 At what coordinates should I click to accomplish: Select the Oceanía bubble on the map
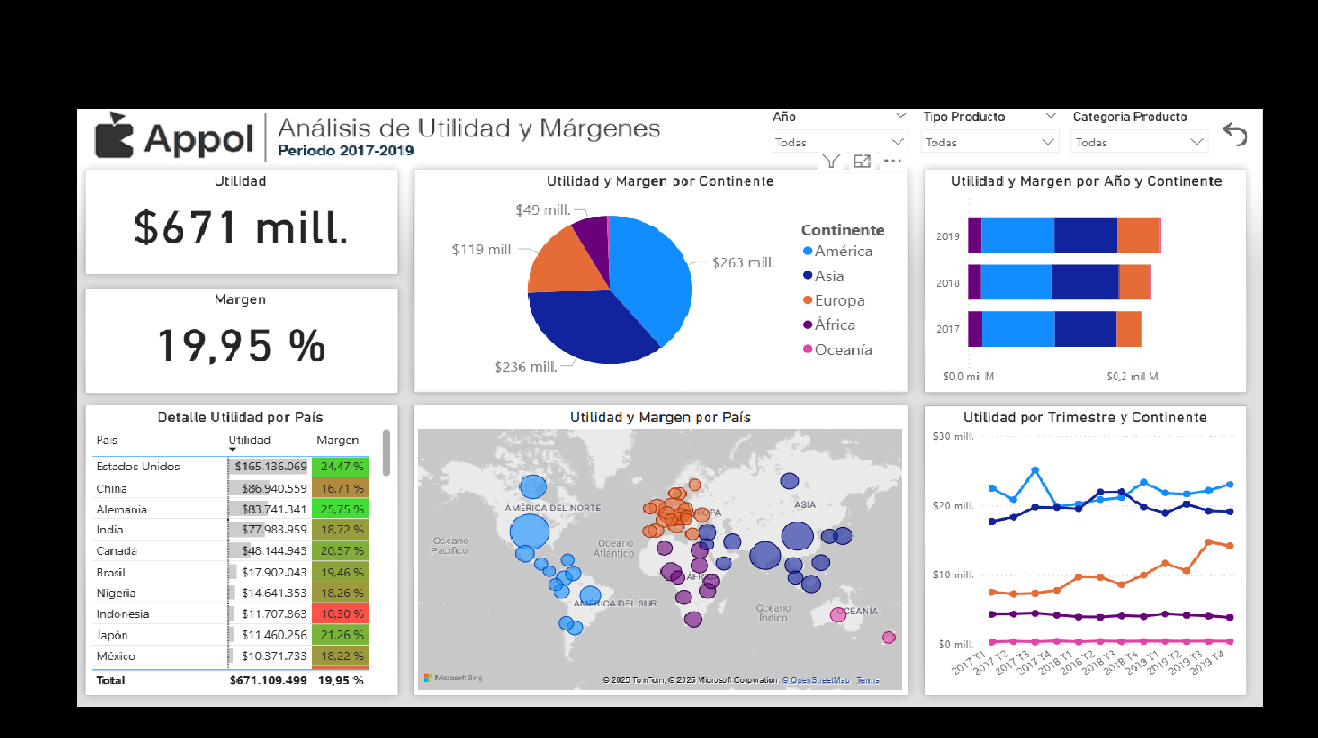(x=838, y=615)
